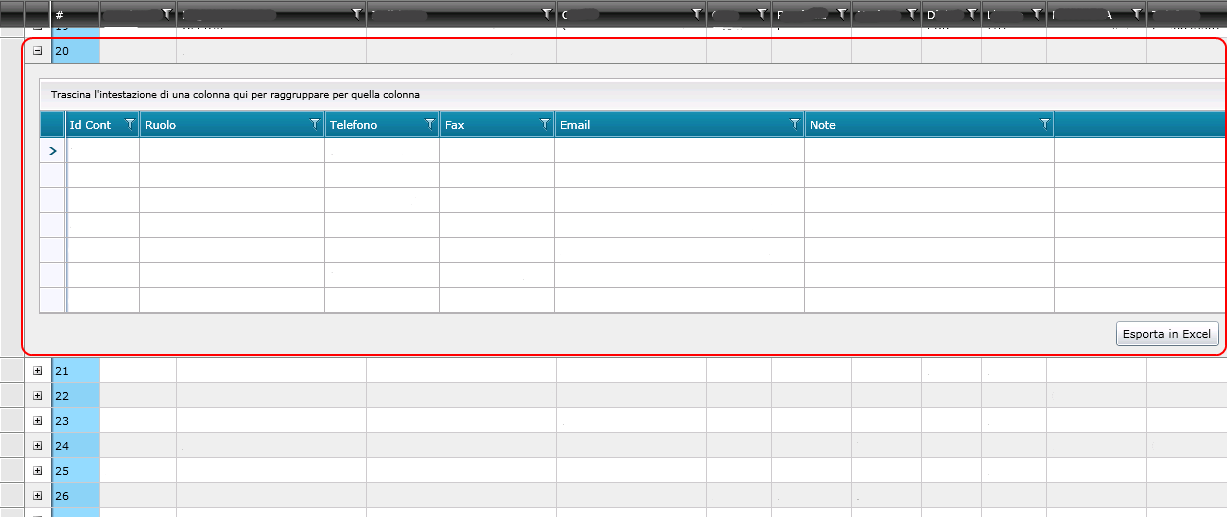Open the filter for Ruolo column
Screen dimensions: 1227x517
coord(314,125)
